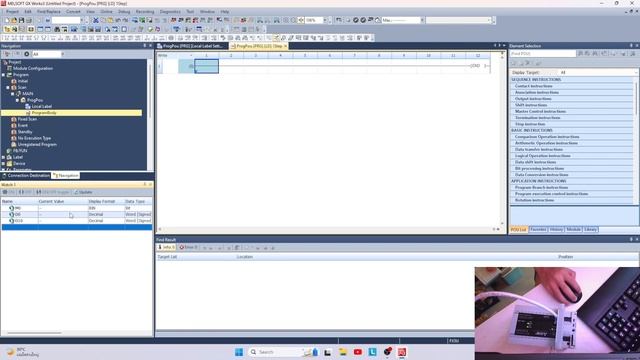Click the New project toolbar icon
This screenshot has height=360, width=640.
click(x=7, y=20)
